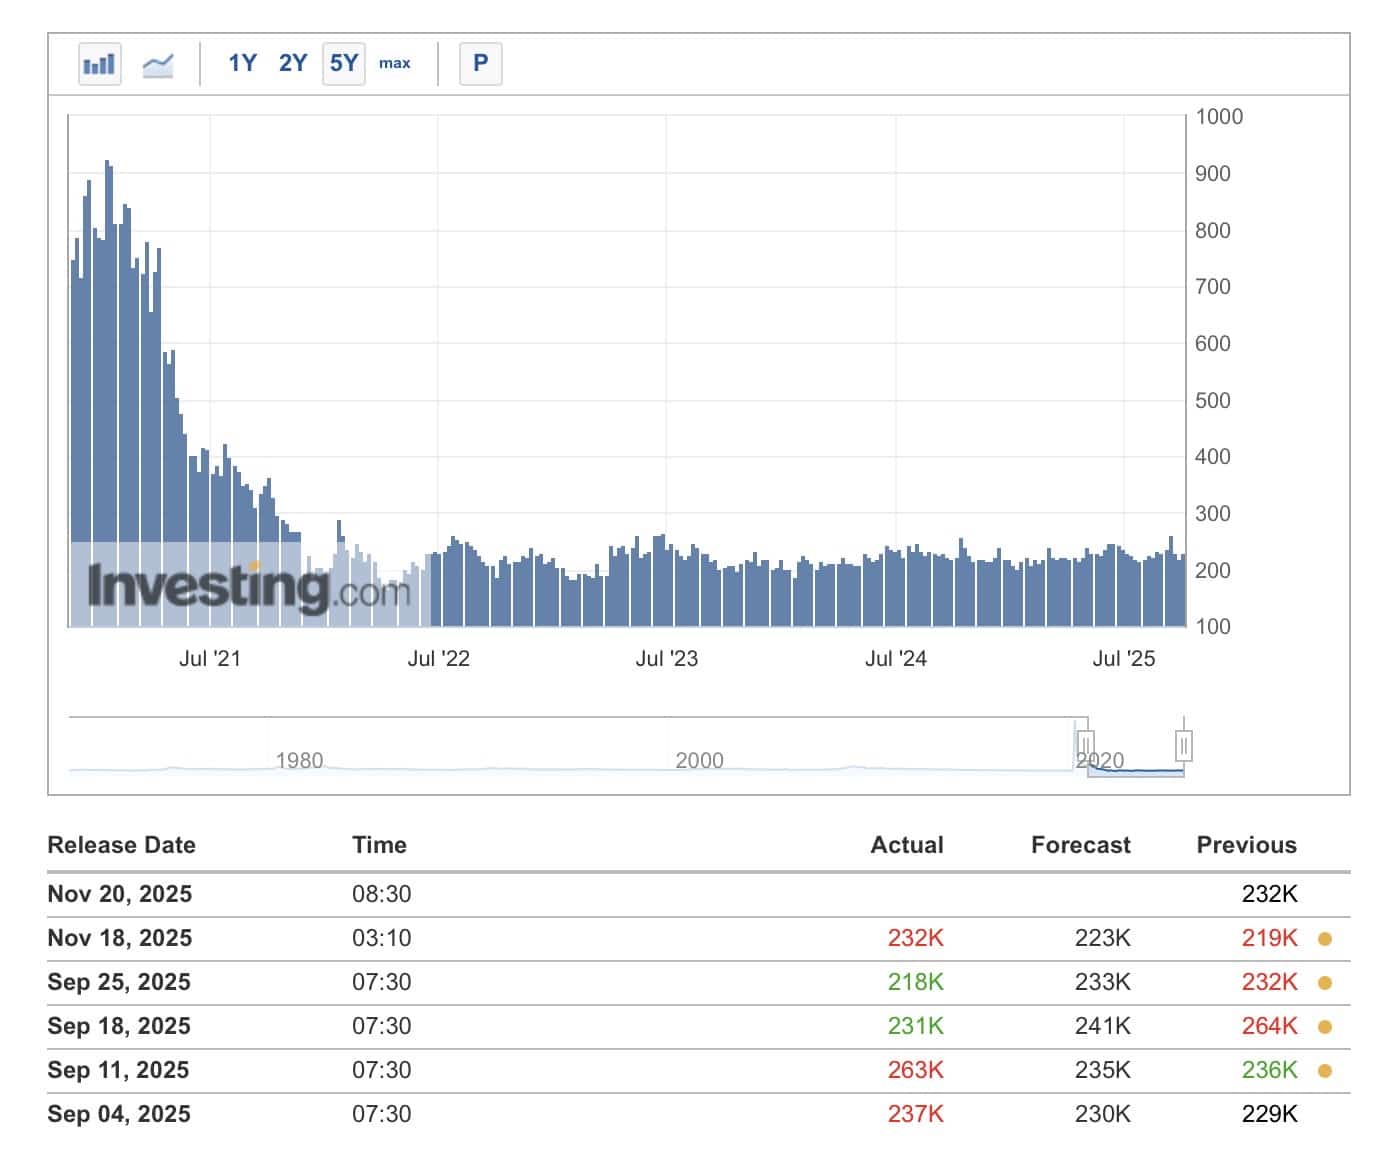Screen dimensions: 1385x1156
Task: Click the yellow dot on Nov 18 row
Action: [1324, 939]
